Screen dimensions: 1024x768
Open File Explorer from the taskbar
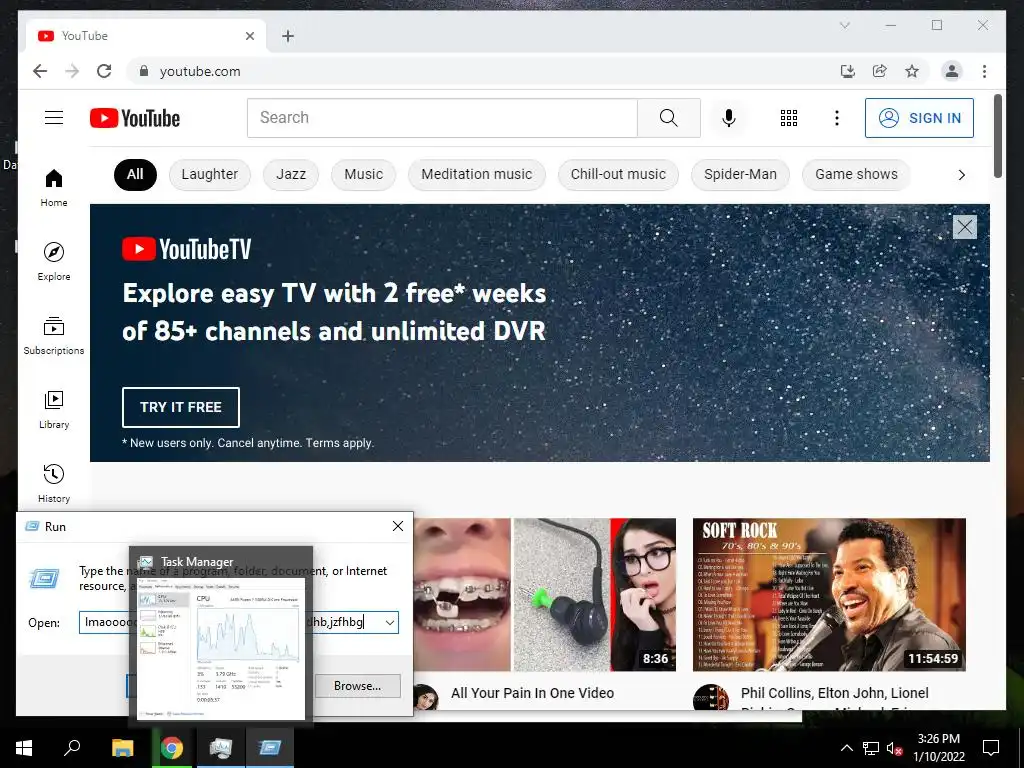[122, 747]
